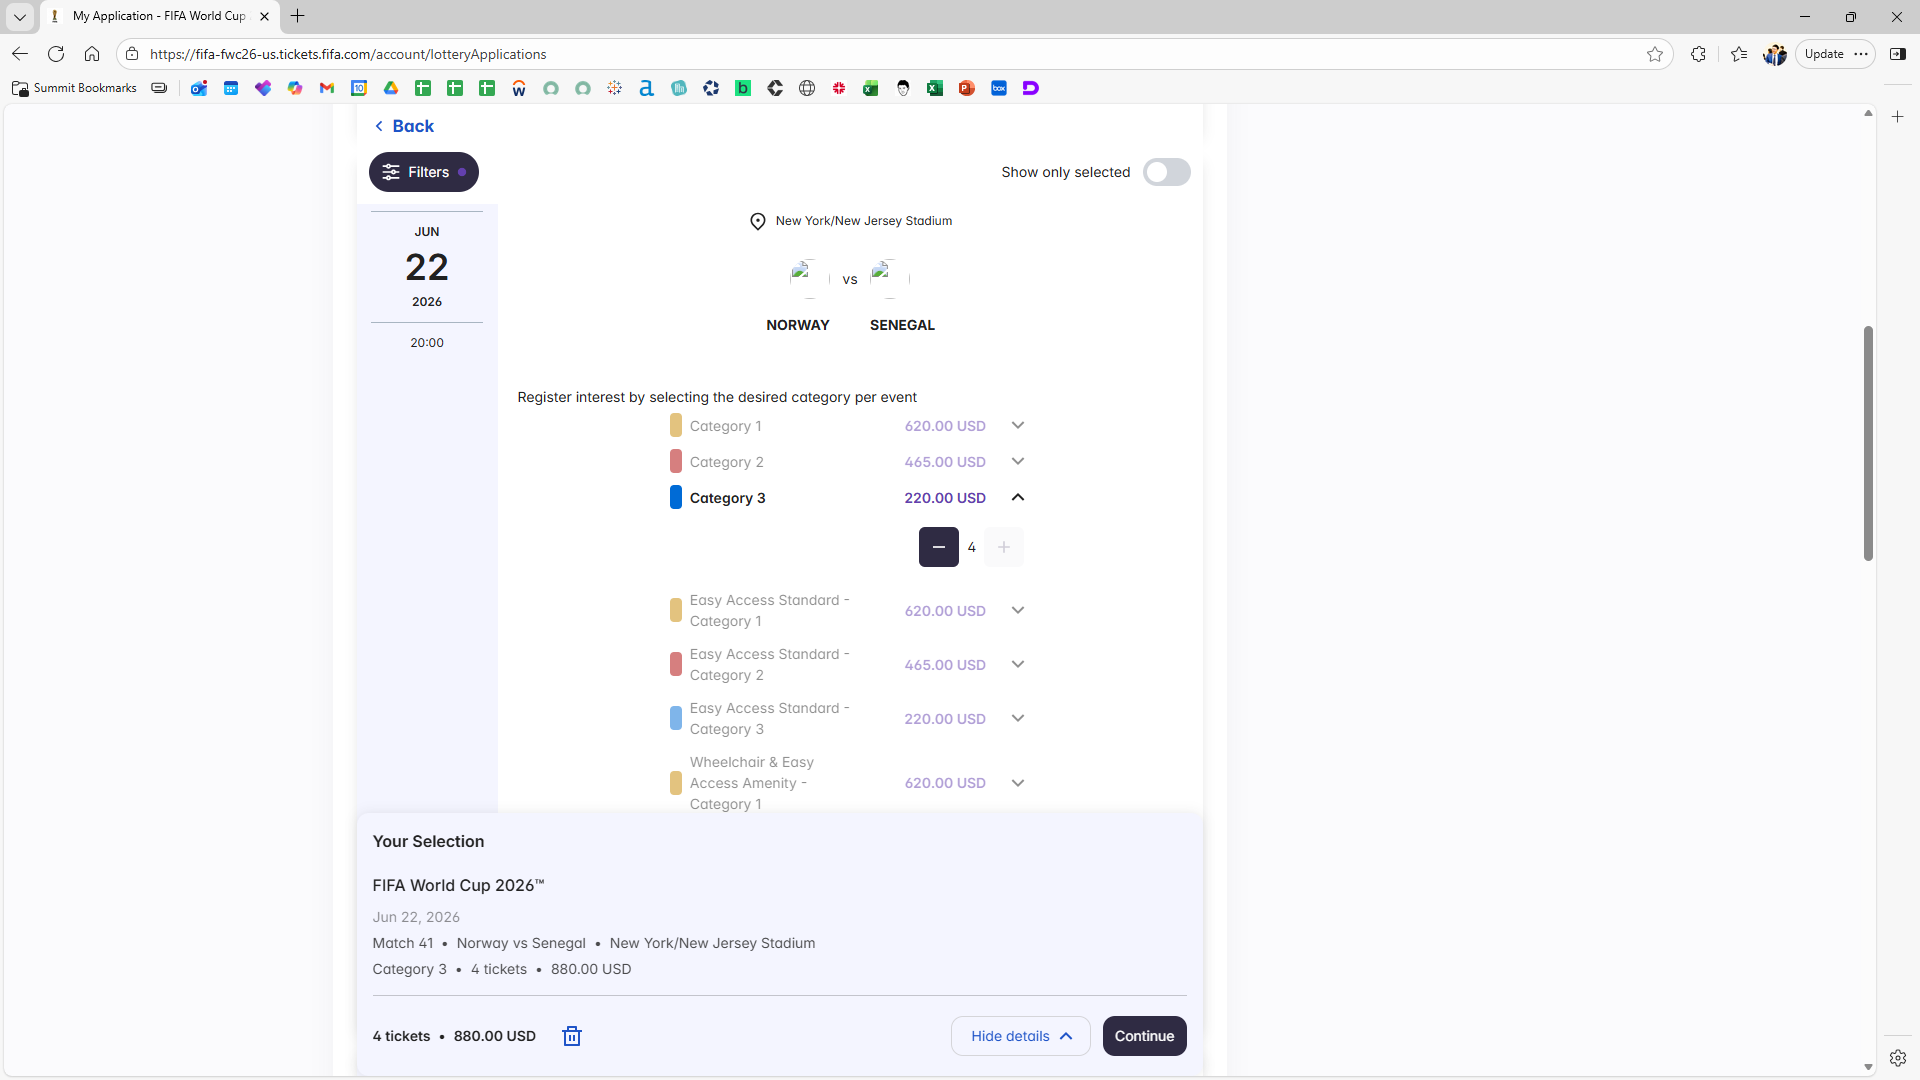Screen dimensions: 1920x1080
Task: Go to the browser home page
Action: tap(92, 54)
